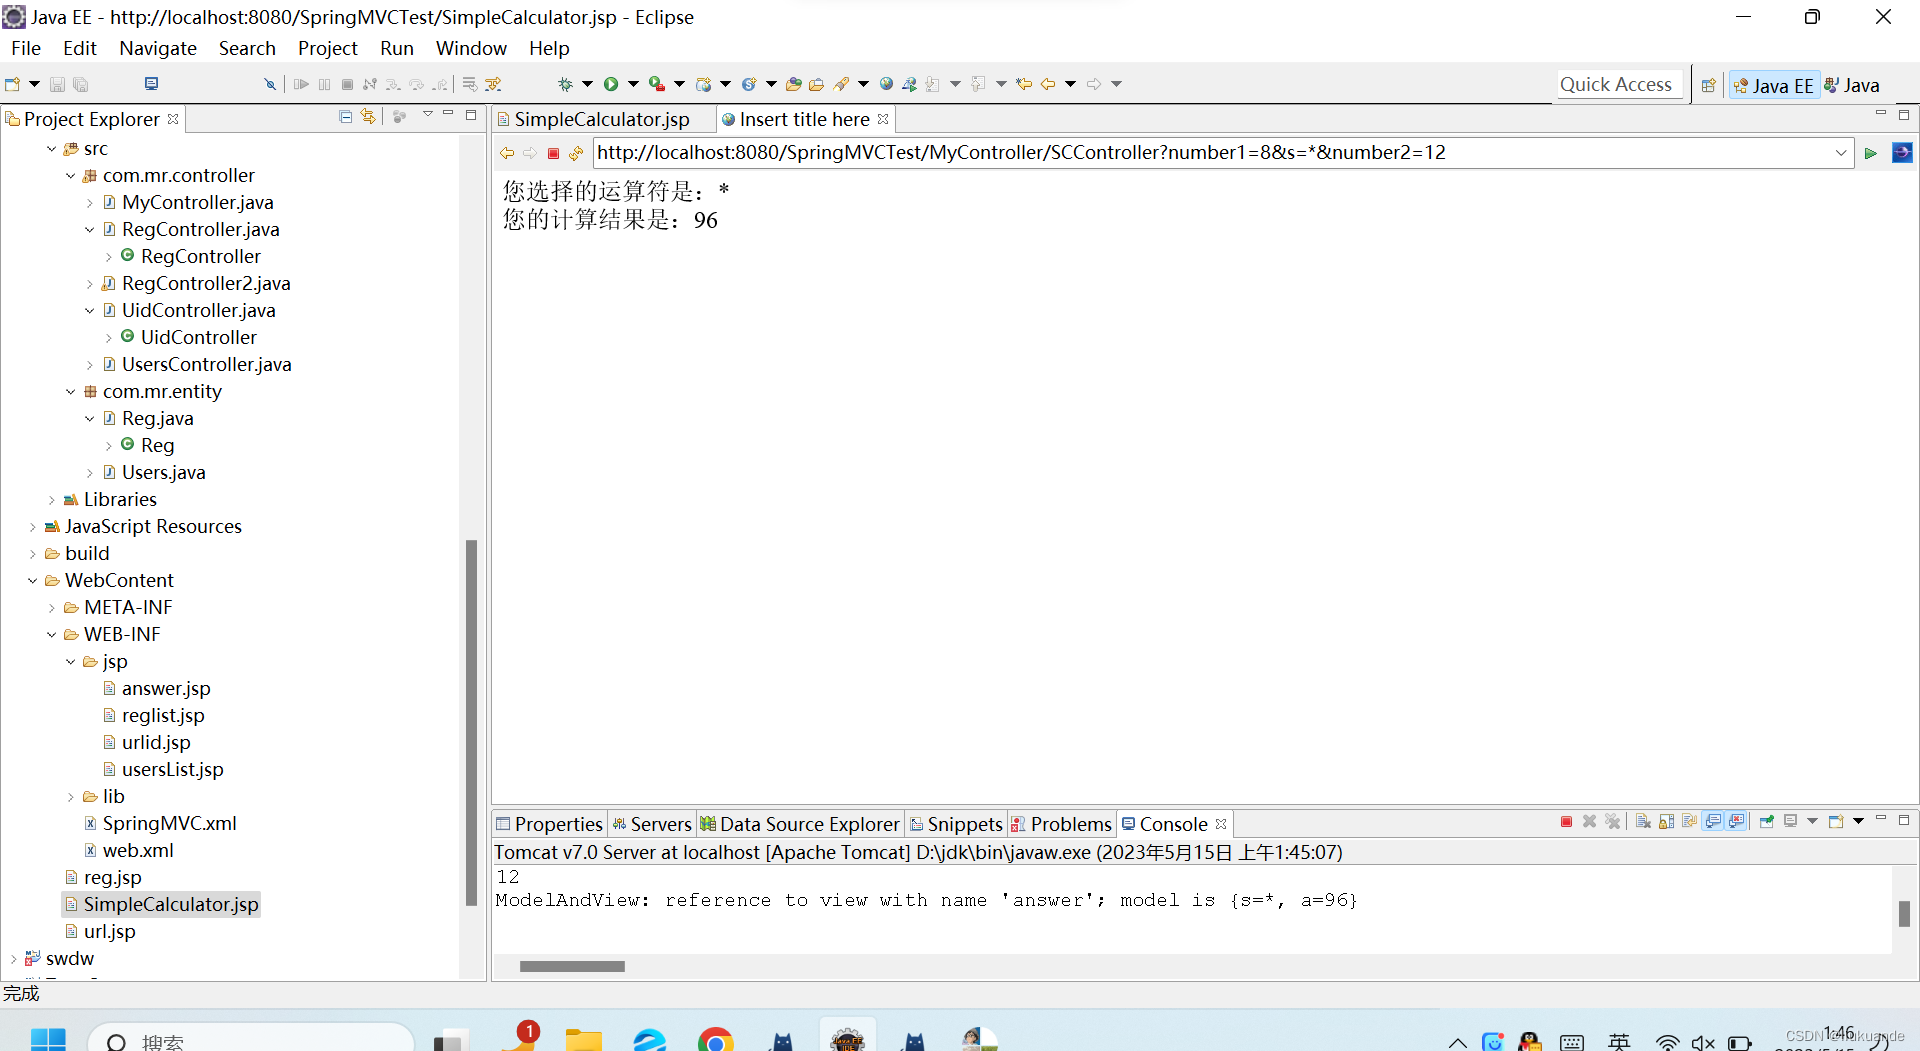Screen dimensions: 1920x1051
Task: Expand MyController.java node
Action: coord(89,203)
